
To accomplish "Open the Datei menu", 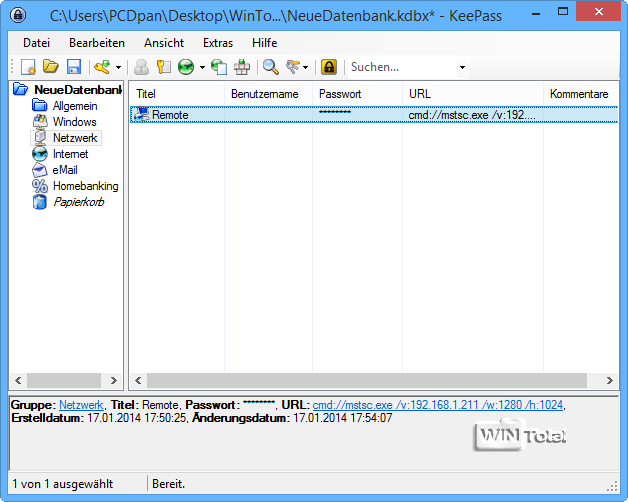I will [x=36, y=43].
